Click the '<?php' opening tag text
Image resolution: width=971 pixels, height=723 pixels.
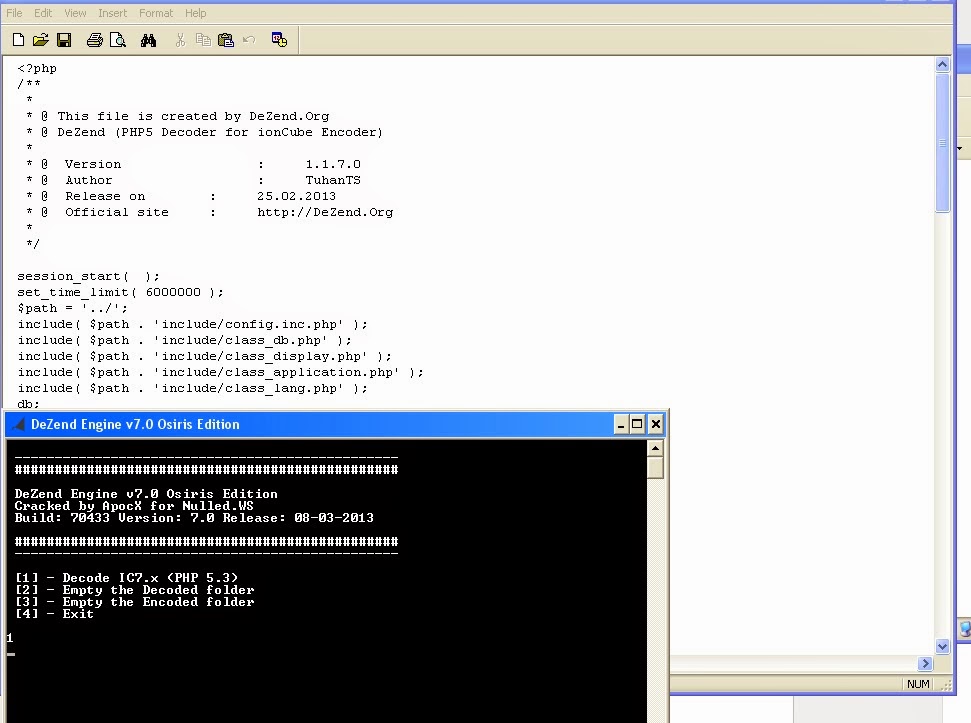click(x=37, y=68)
